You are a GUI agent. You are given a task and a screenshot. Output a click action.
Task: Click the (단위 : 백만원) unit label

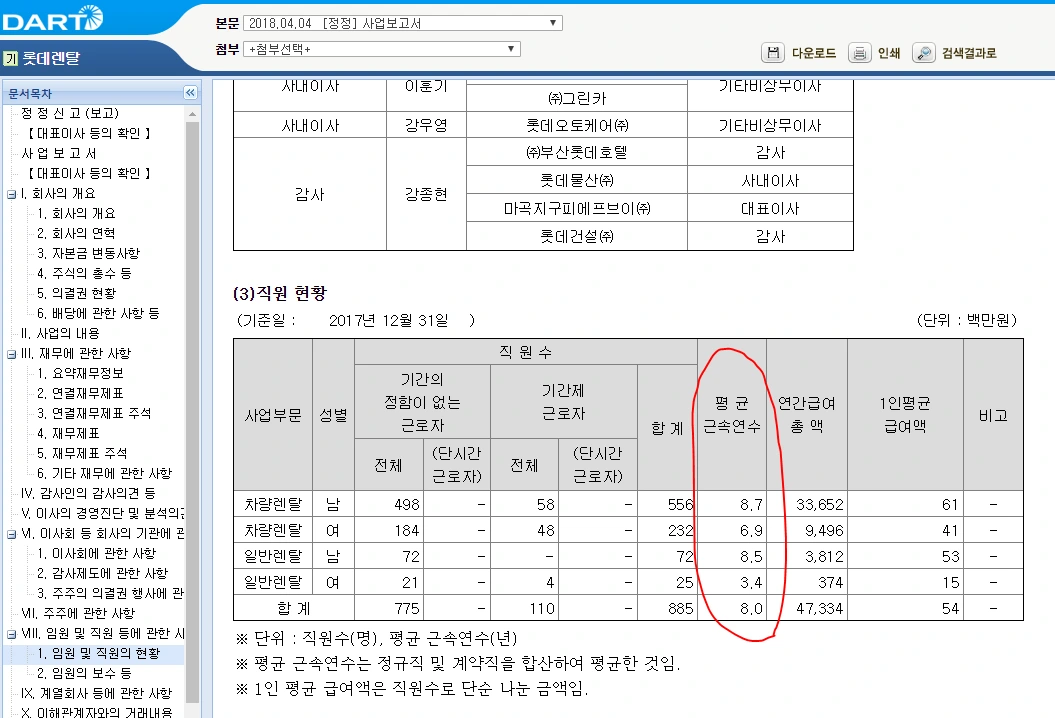click(966, 320)
